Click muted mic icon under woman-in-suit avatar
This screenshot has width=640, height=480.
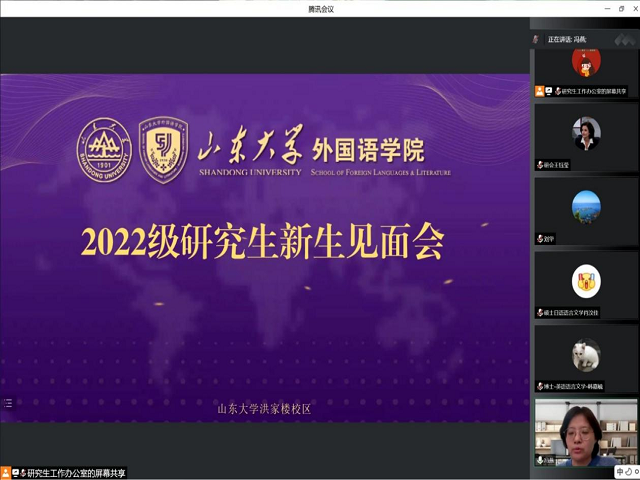pos(540,165)
